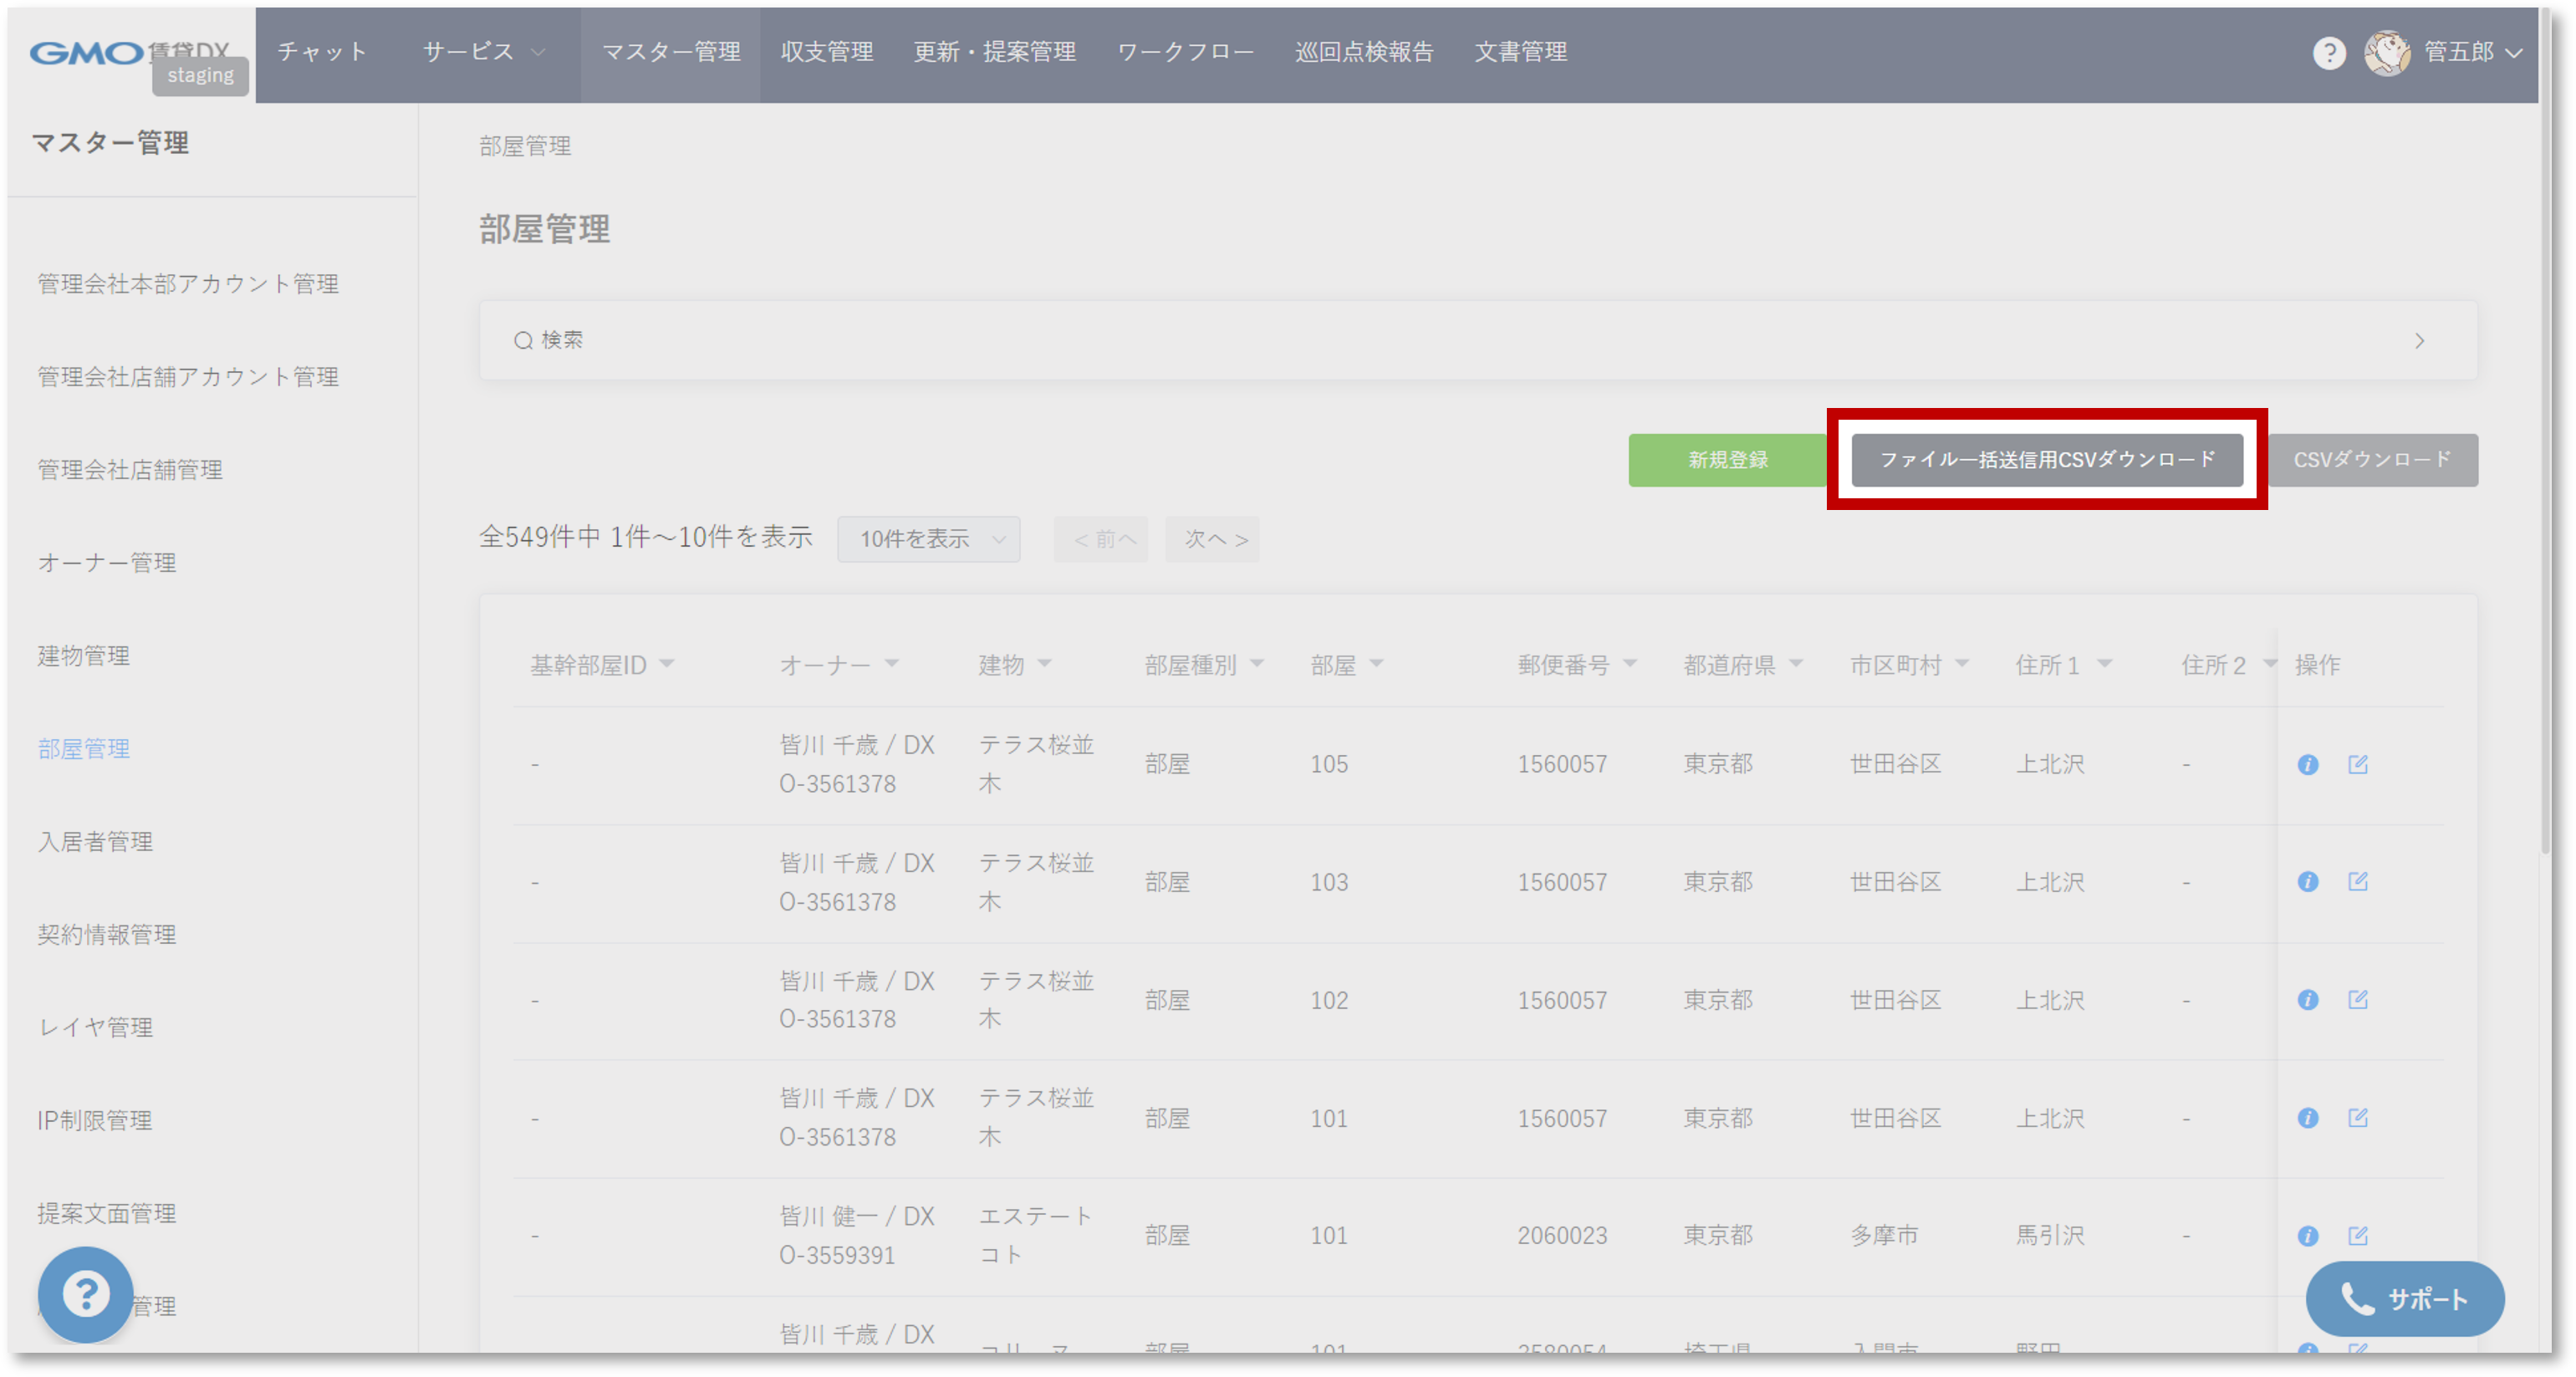
Task: Click the help question mark in header
Action: pyautogui.click(x=2329, y=52)
